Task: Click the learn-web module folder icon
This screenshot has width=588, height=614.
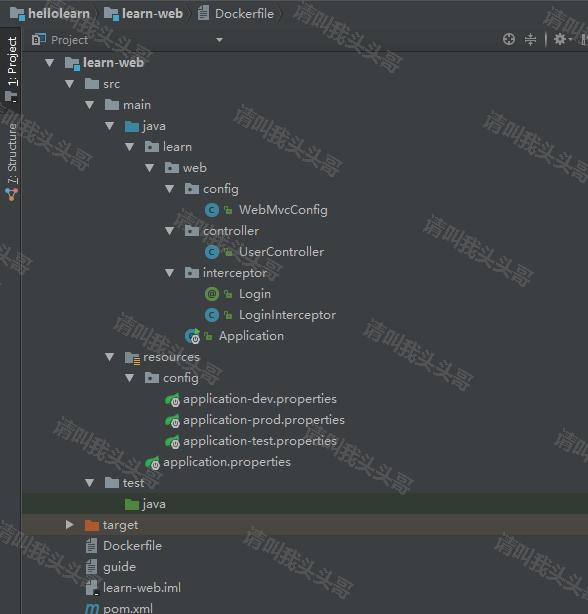Action: click(72, 63)
